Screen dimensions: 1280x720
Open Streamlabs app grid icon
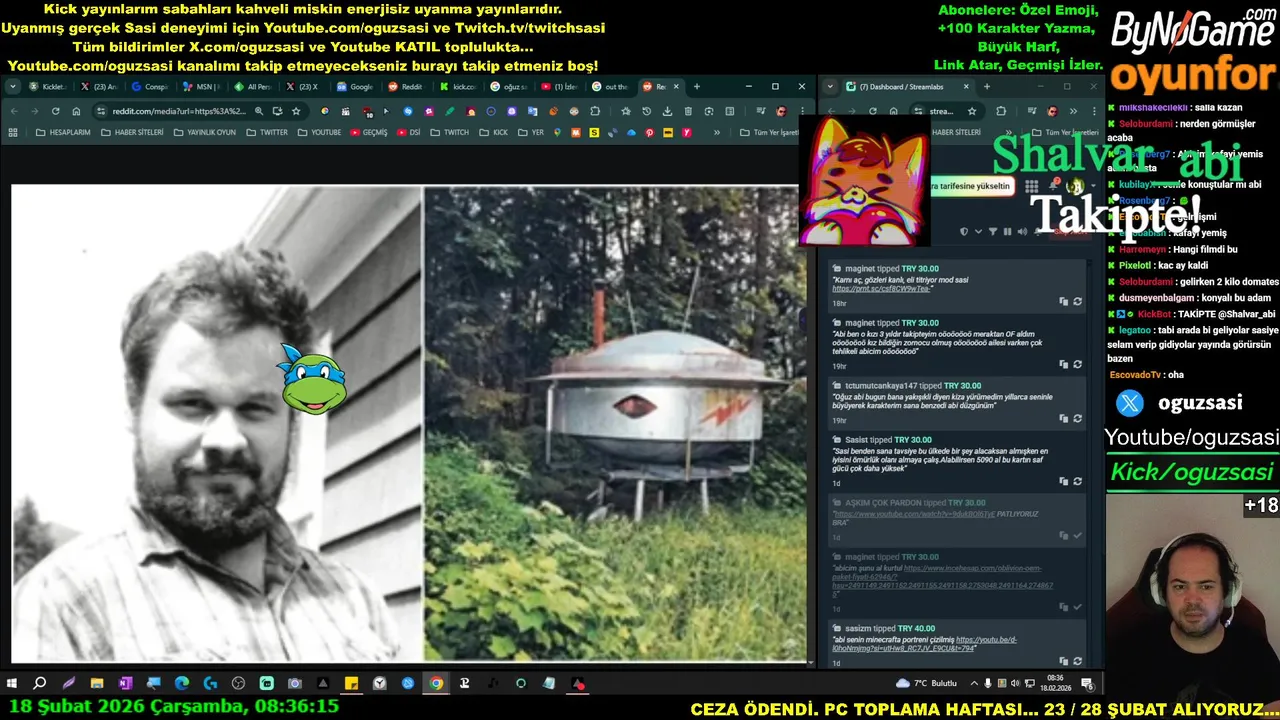pos(1032,187)
